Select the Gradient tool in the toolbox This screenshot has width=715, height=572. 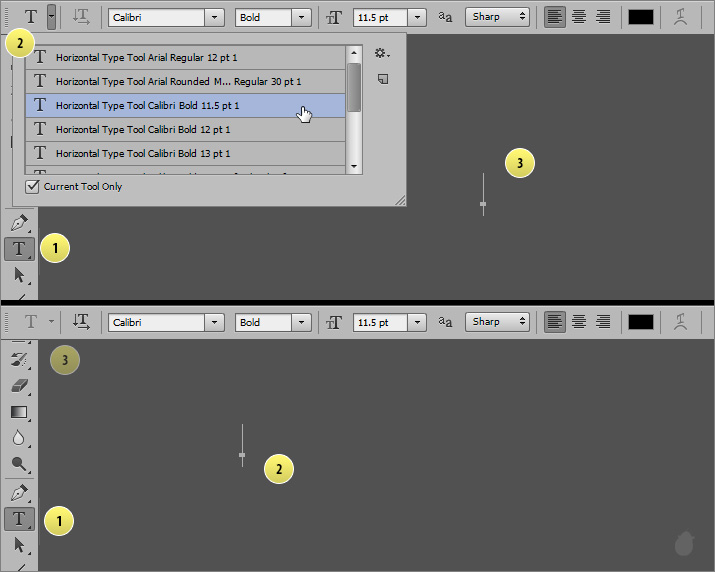pos(19,411)
